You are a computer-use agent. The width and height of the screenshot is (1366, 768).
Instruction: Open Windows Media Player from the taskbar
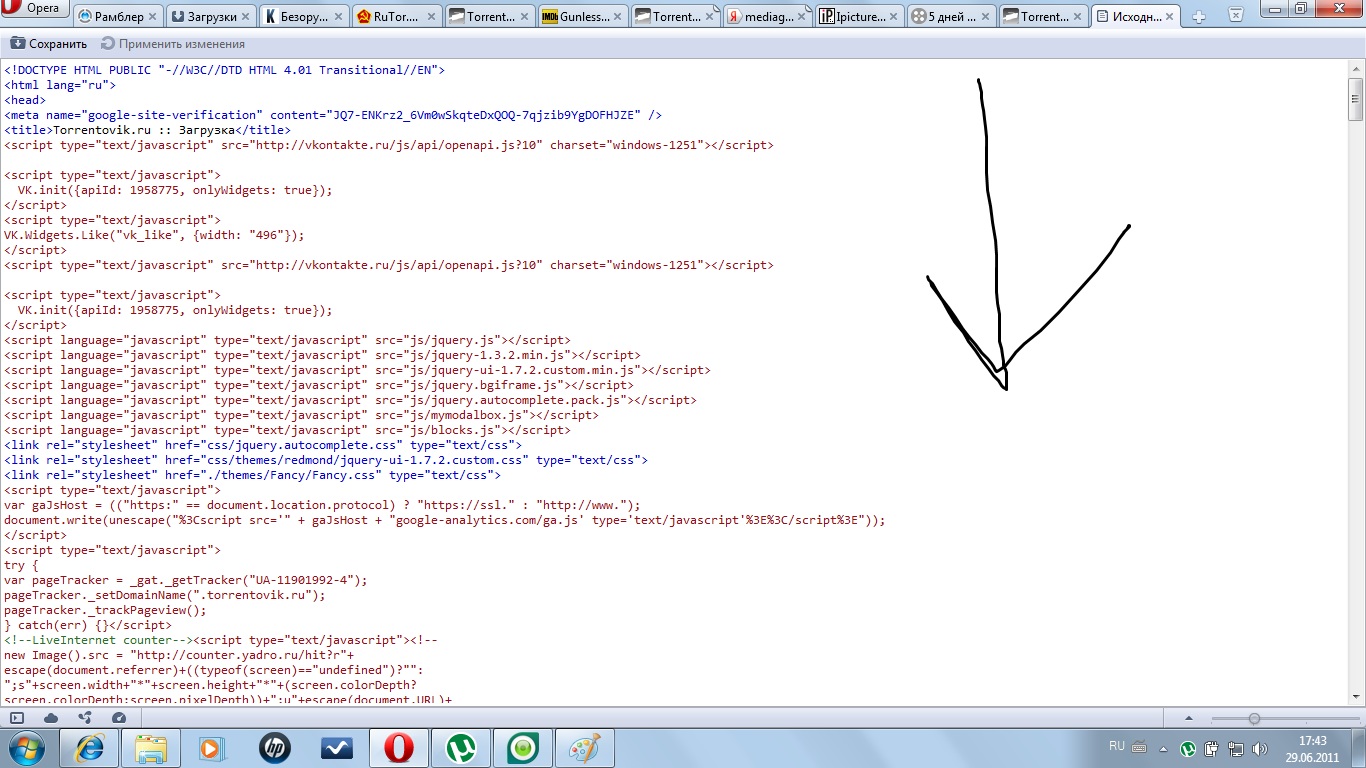212,748
